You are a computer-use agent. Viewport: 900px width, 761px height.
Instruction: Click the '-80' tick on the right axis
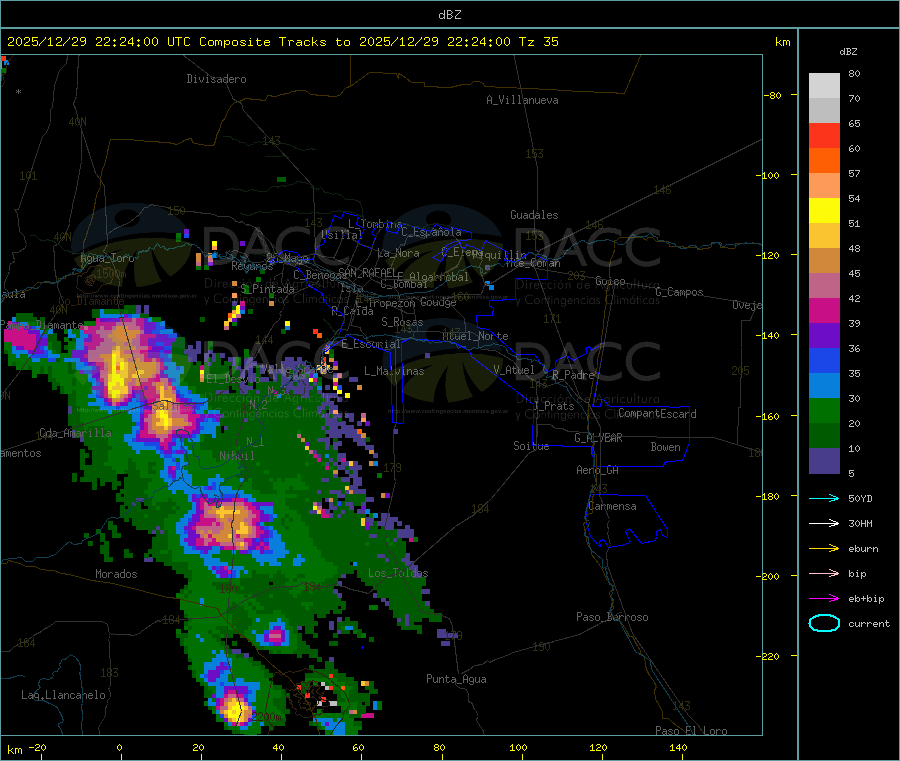pos(772,95)
